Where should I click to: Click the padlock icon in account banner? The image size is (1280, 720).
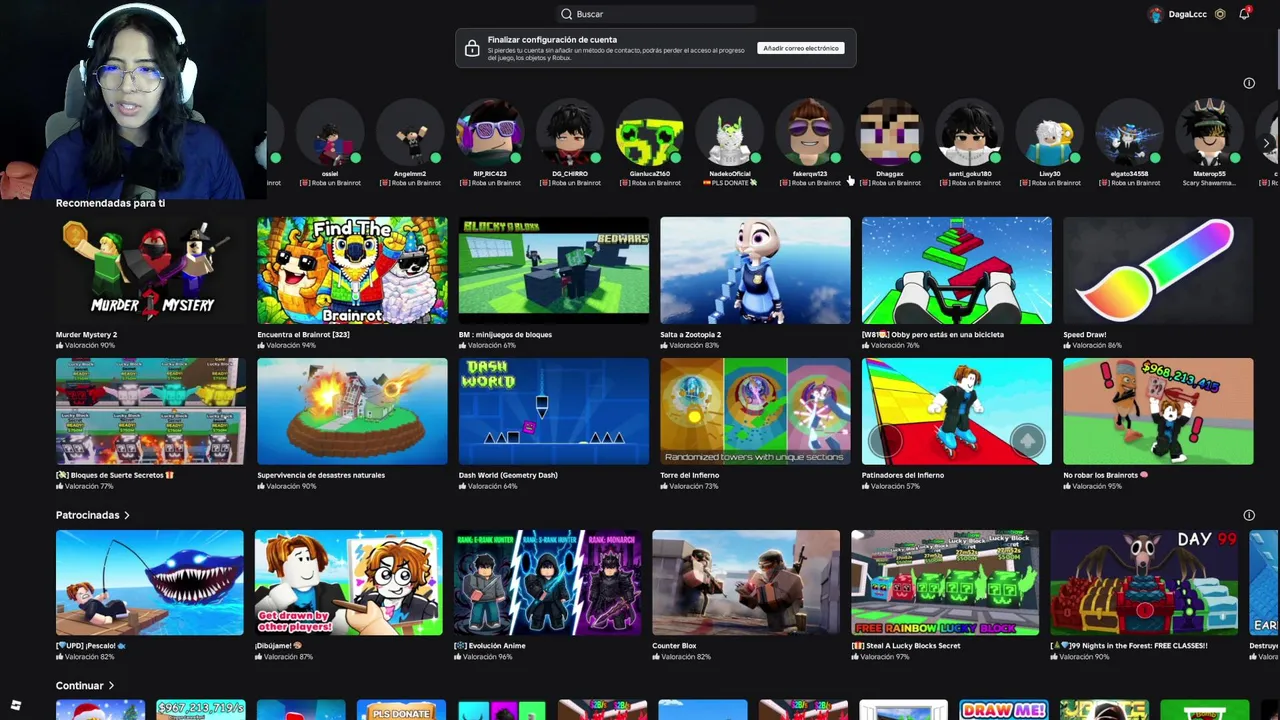pos(472,48)
